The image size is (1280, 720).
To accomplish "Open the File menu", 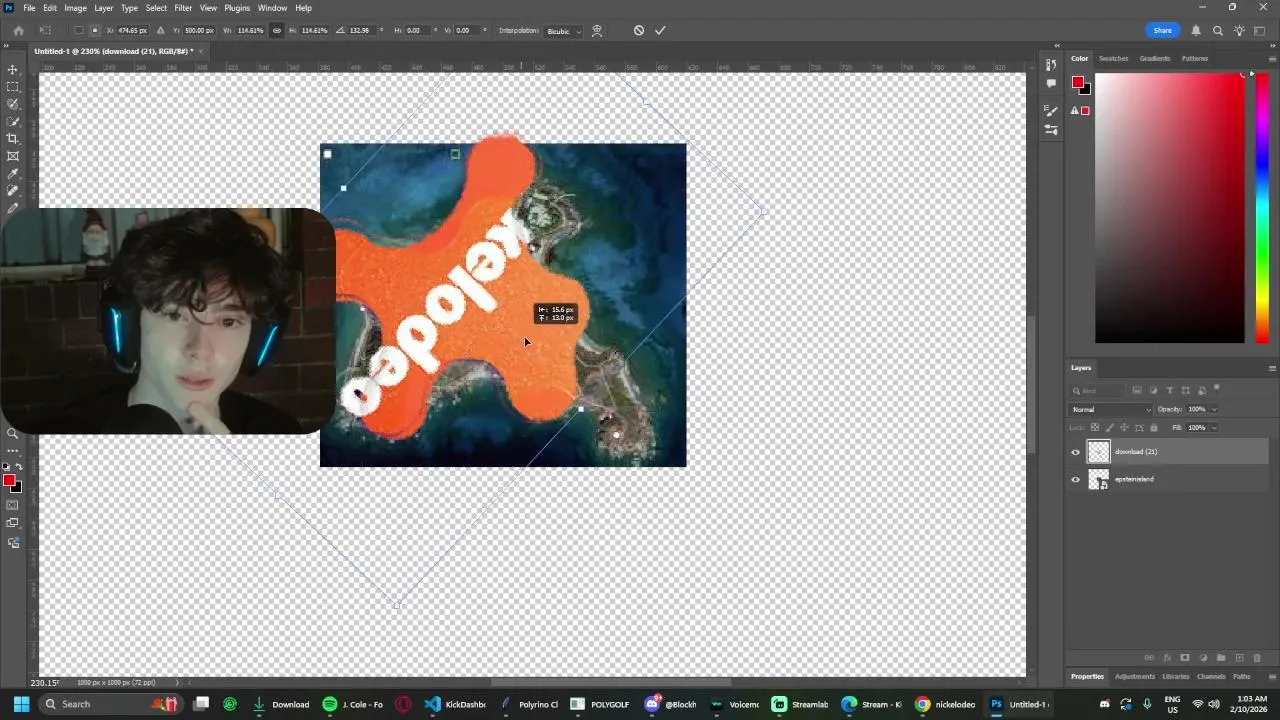I will click(x=29, y=8).
